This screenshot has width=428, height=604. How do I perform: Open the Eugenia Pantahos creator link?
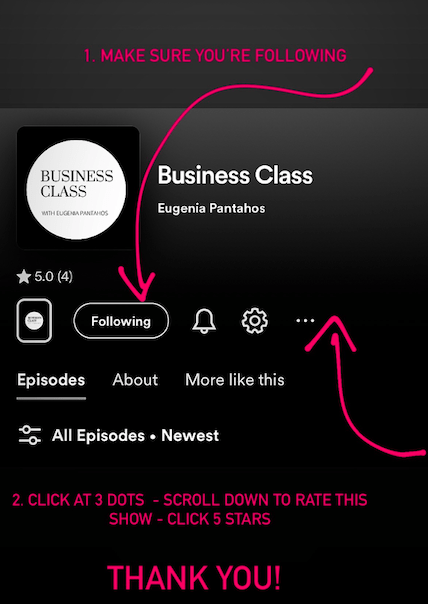point(211,208)
